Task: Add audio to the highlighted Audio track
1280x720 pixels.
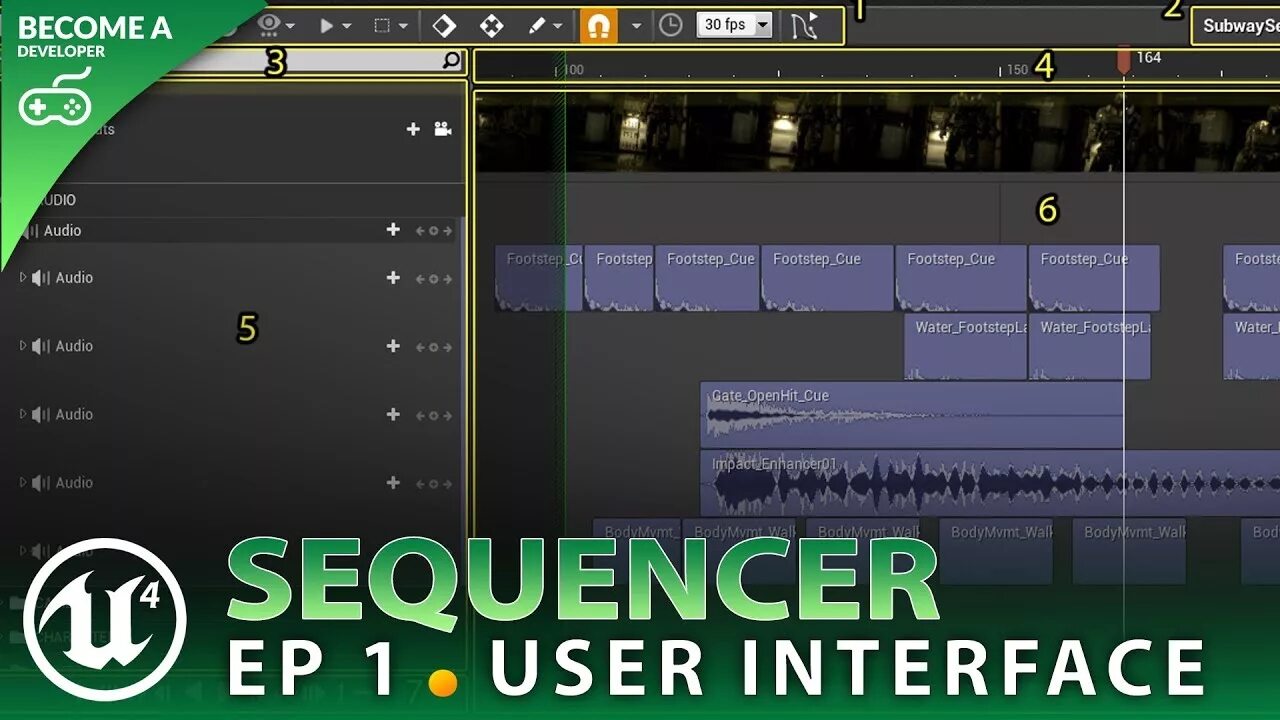Action: 393,230
